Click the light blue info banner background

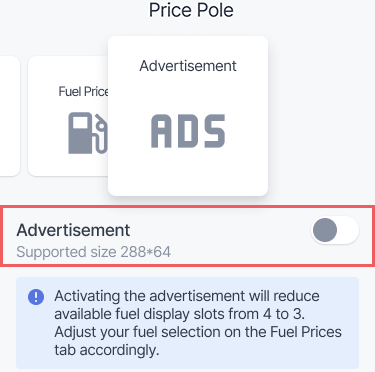[x=187, y=323]
